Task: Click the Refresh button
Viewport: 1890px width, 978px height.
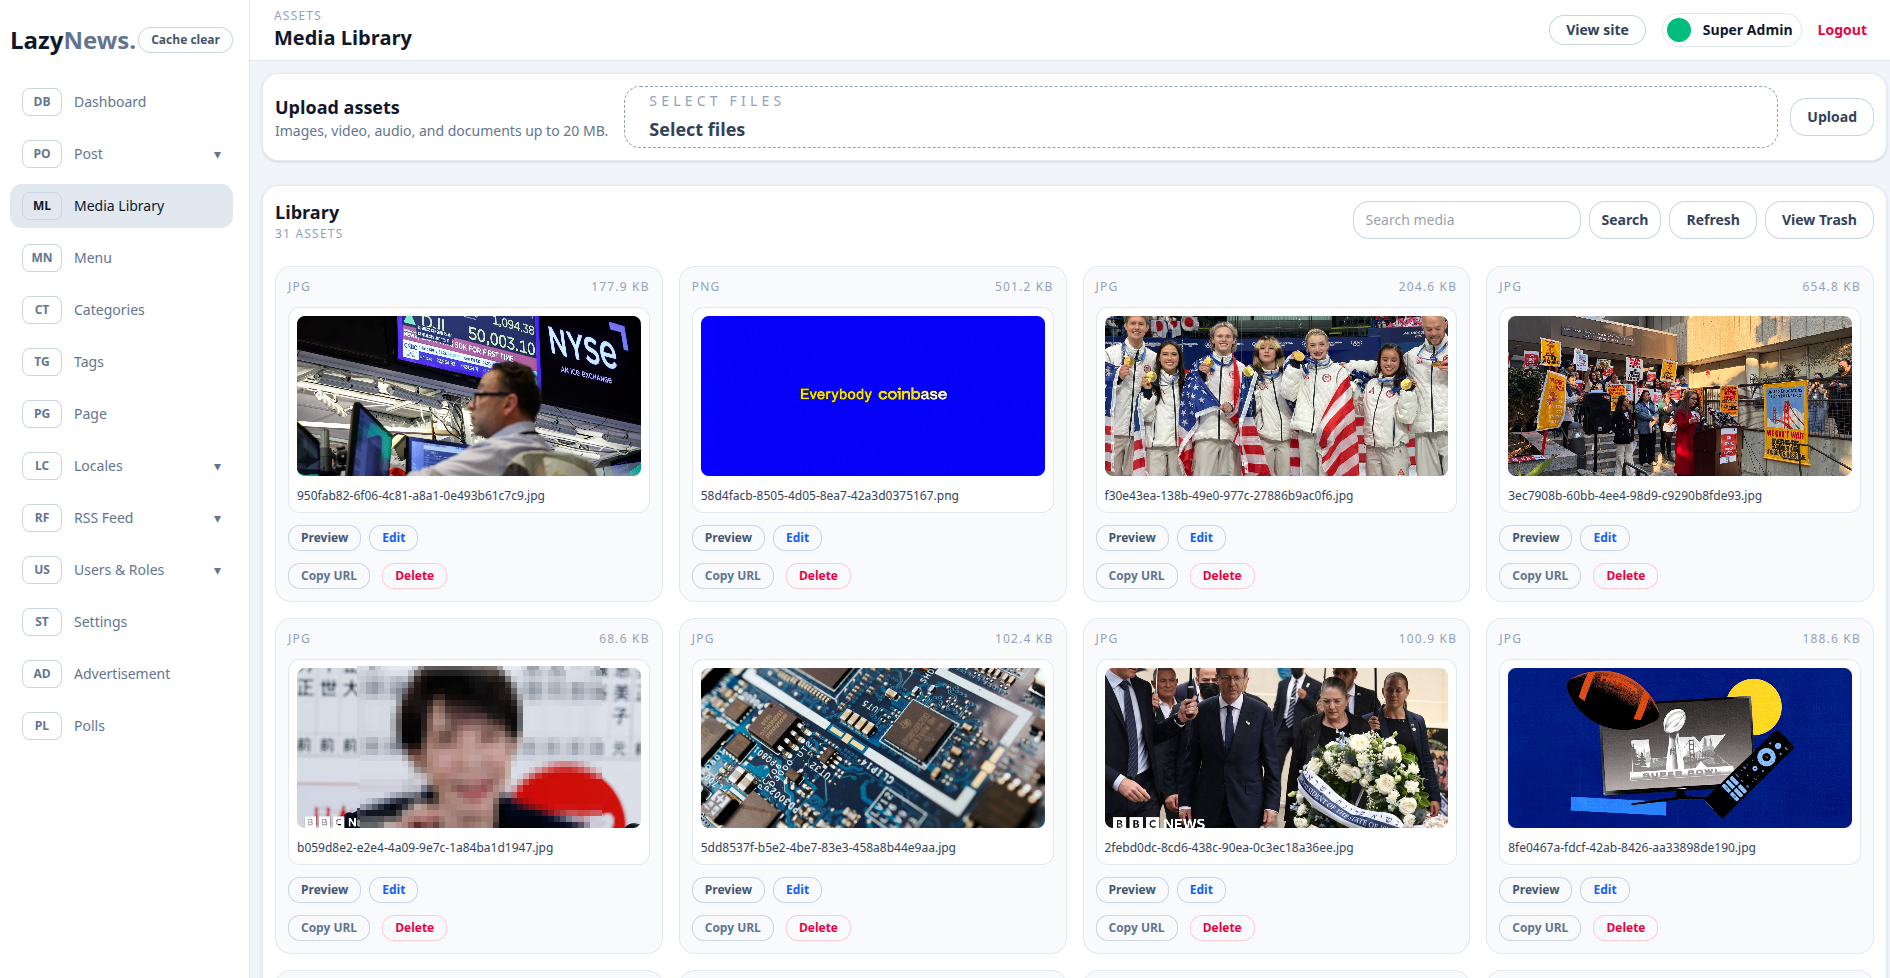Action: point(1712,220)
